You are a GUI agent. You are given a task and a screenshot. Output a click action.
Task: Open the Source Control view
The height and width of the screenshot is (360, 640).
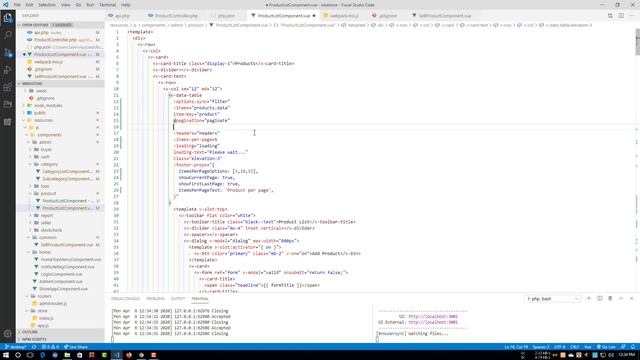(8, 53)
